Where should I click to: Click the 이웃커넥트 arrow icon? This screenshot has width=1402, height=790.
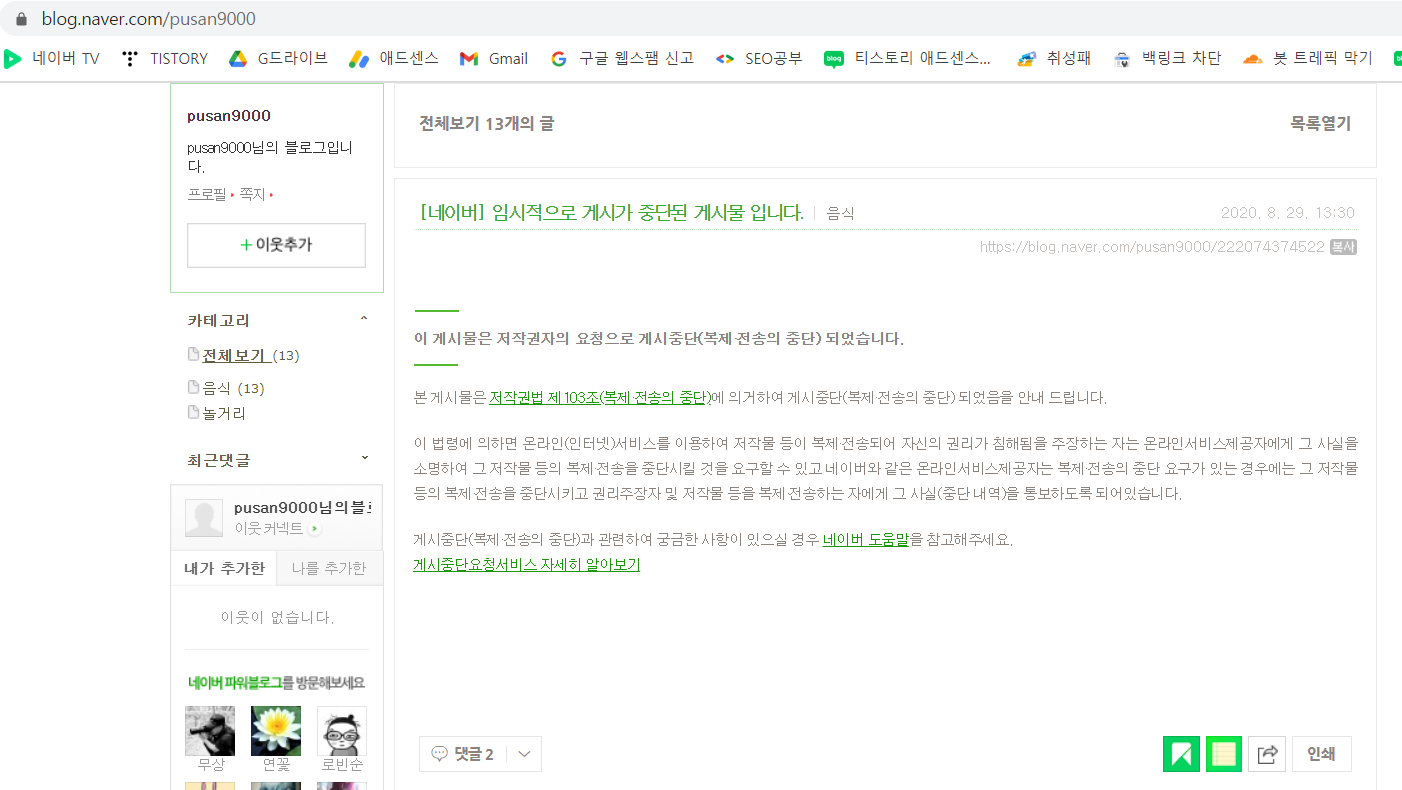pyautogui.click(x=315, y=529)
